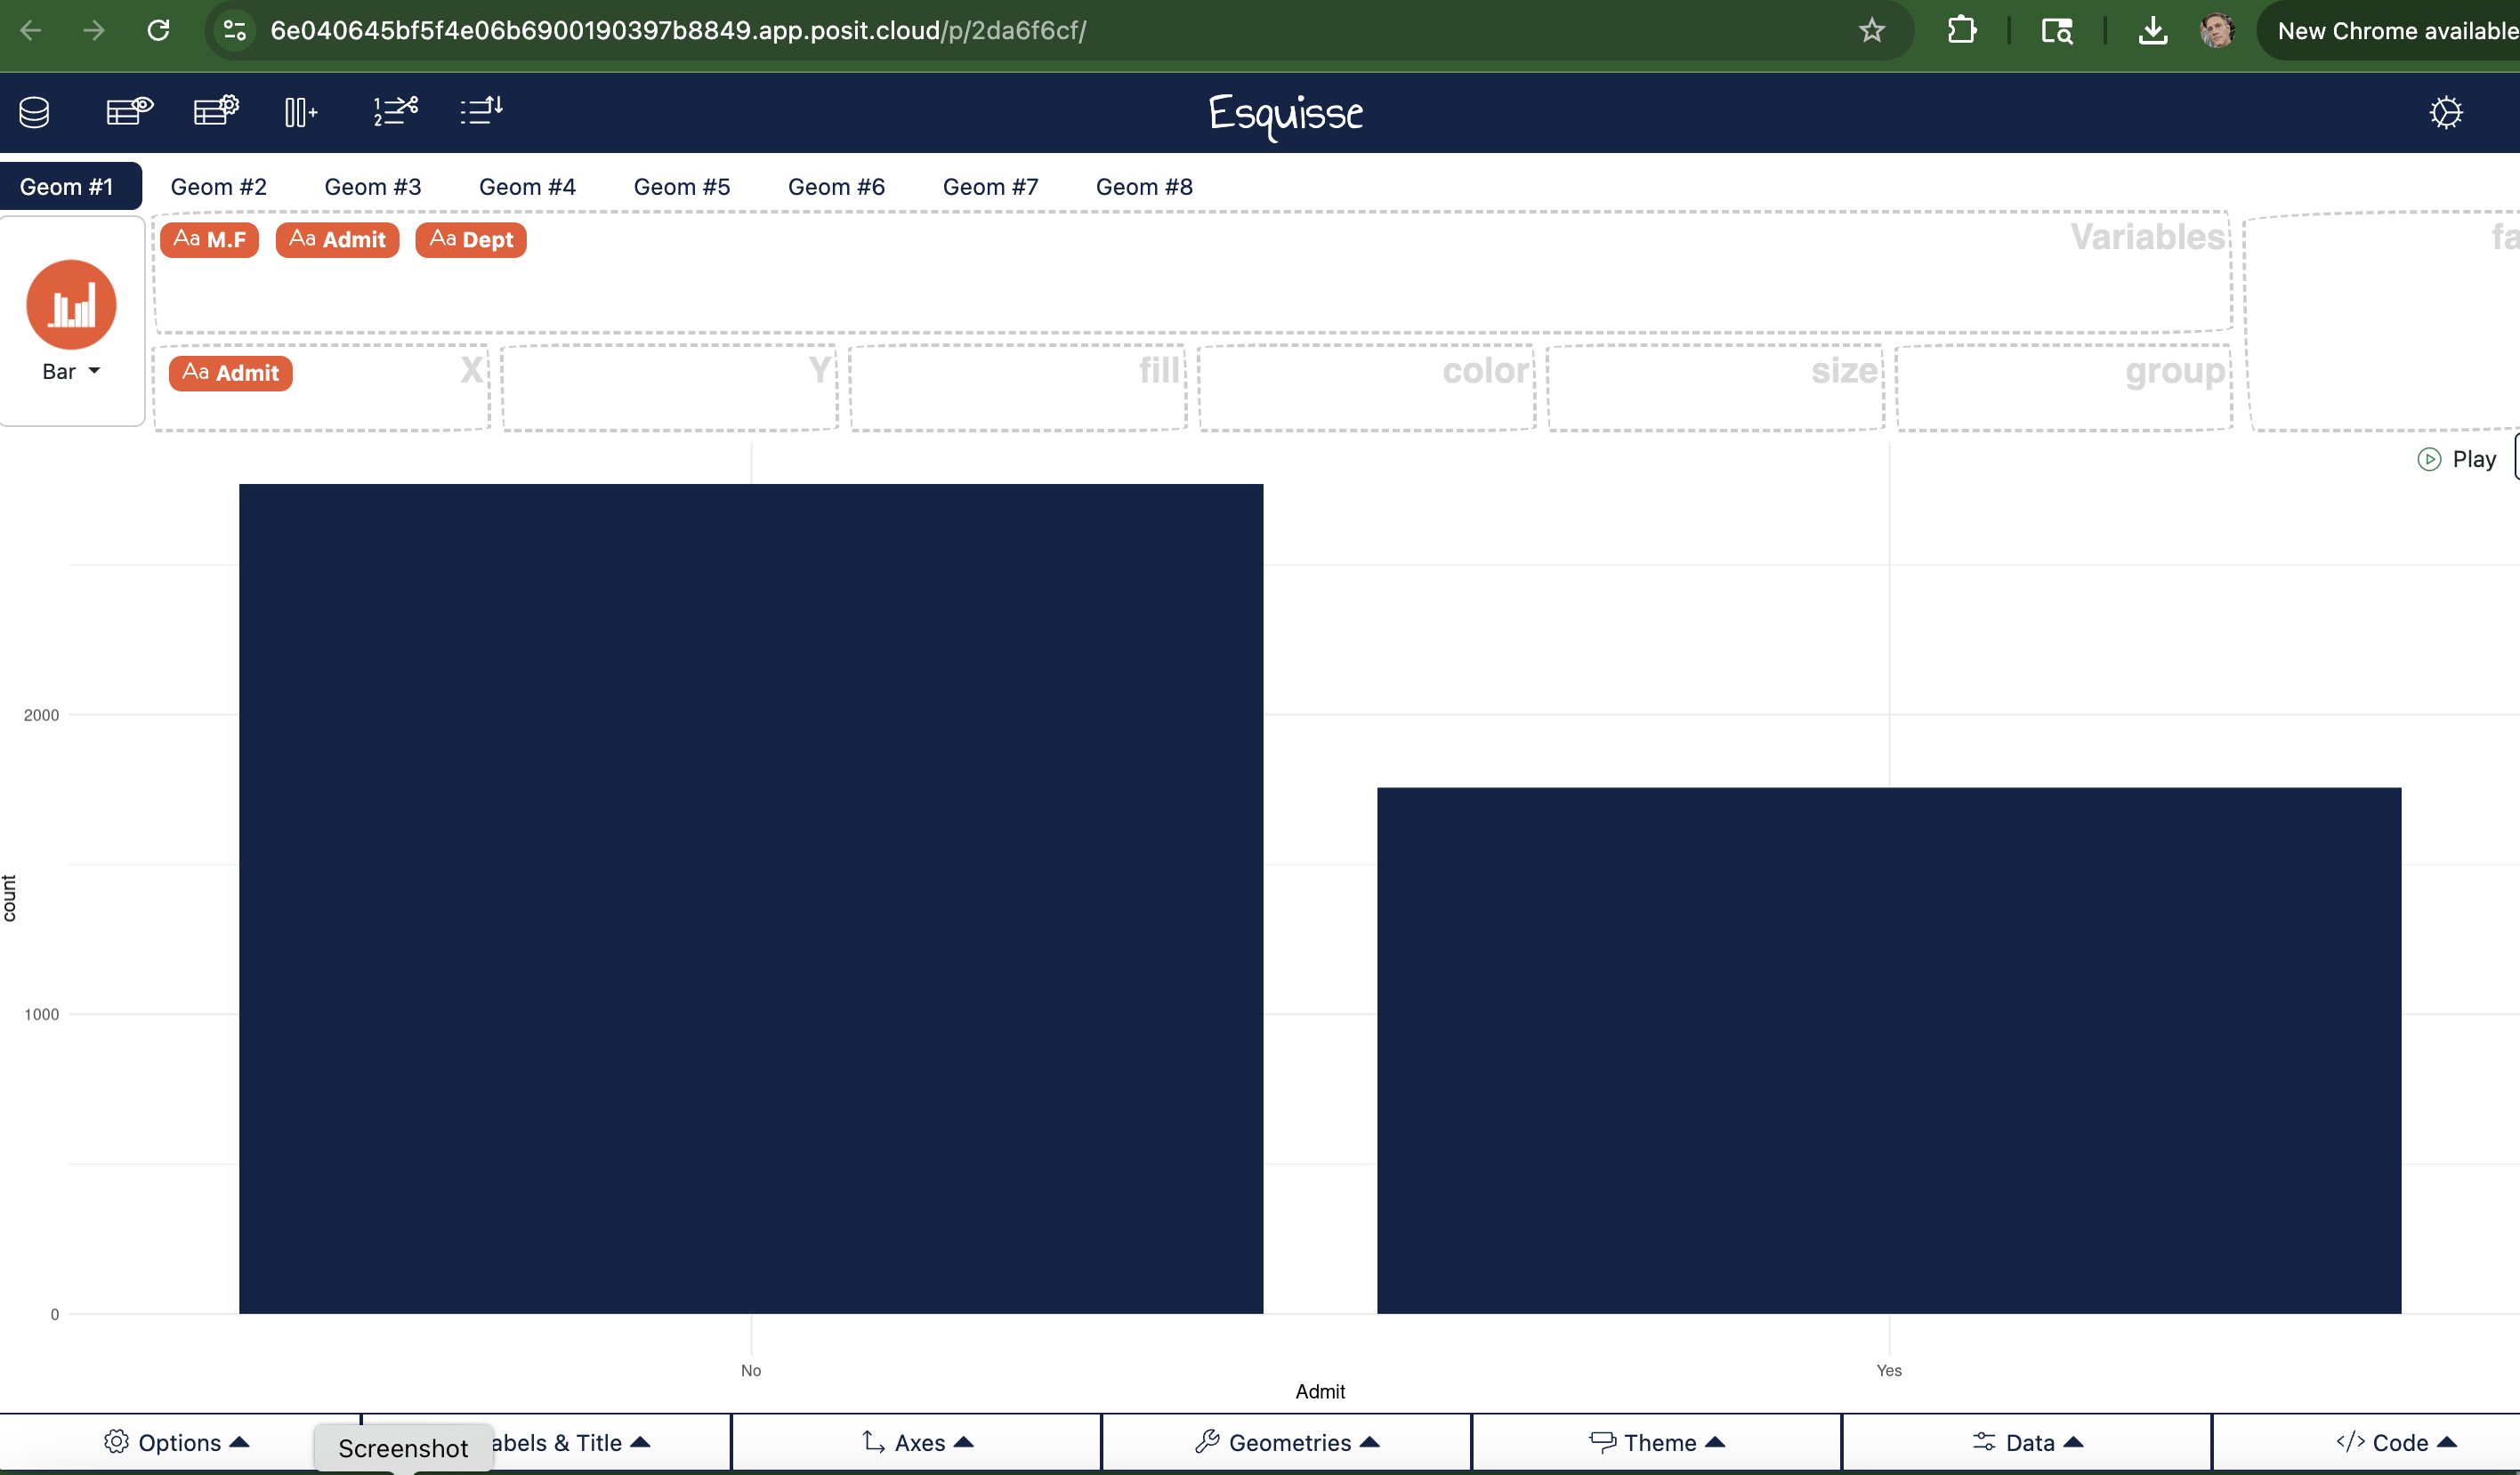Click the Dept variable badge

(x=471, y=240)
